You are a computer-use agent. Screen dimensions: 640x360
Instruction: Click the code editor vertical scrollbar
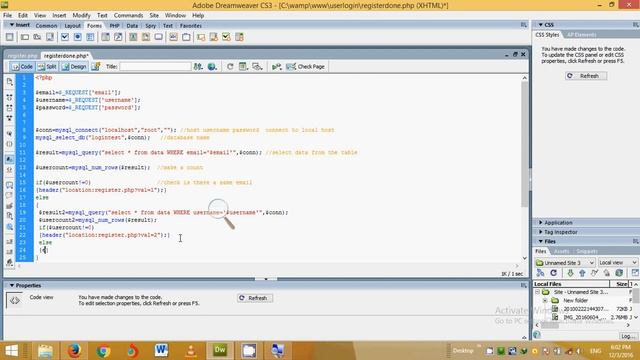524,168
